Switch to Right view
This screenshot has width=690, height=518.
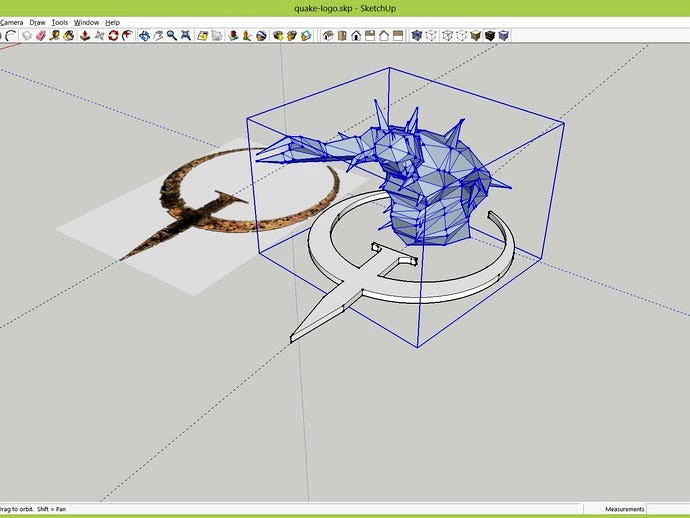(x=370, y=36)
